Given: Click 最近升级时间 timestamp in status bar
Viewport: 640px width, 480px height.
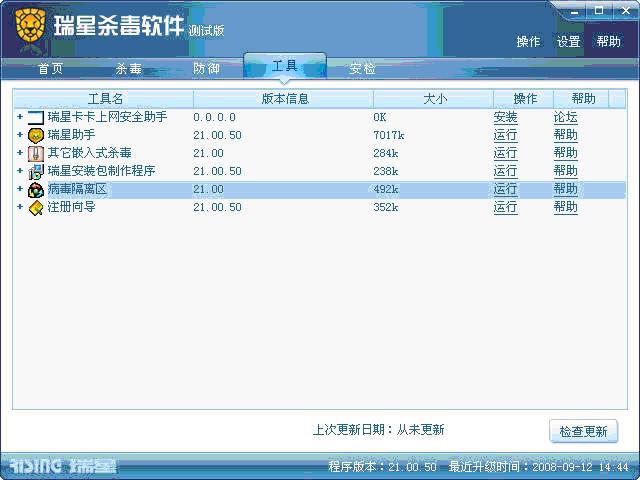Looking at the screenshot, I should [538, 467].
